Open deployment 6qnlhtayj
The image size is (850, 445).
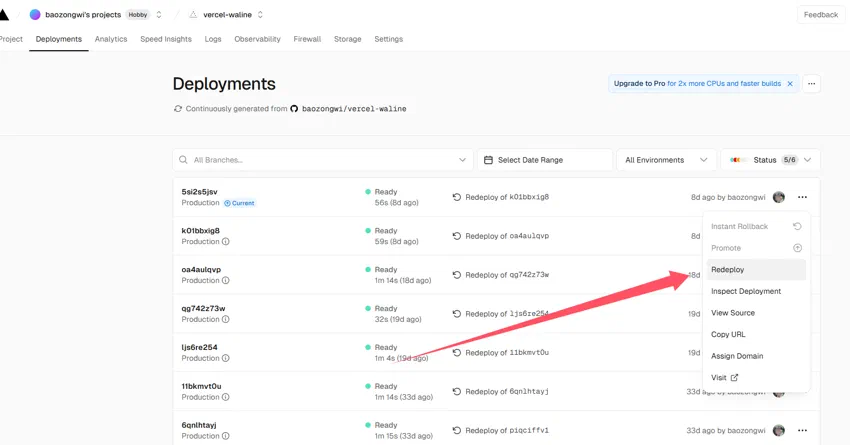[x=199, y=425]
